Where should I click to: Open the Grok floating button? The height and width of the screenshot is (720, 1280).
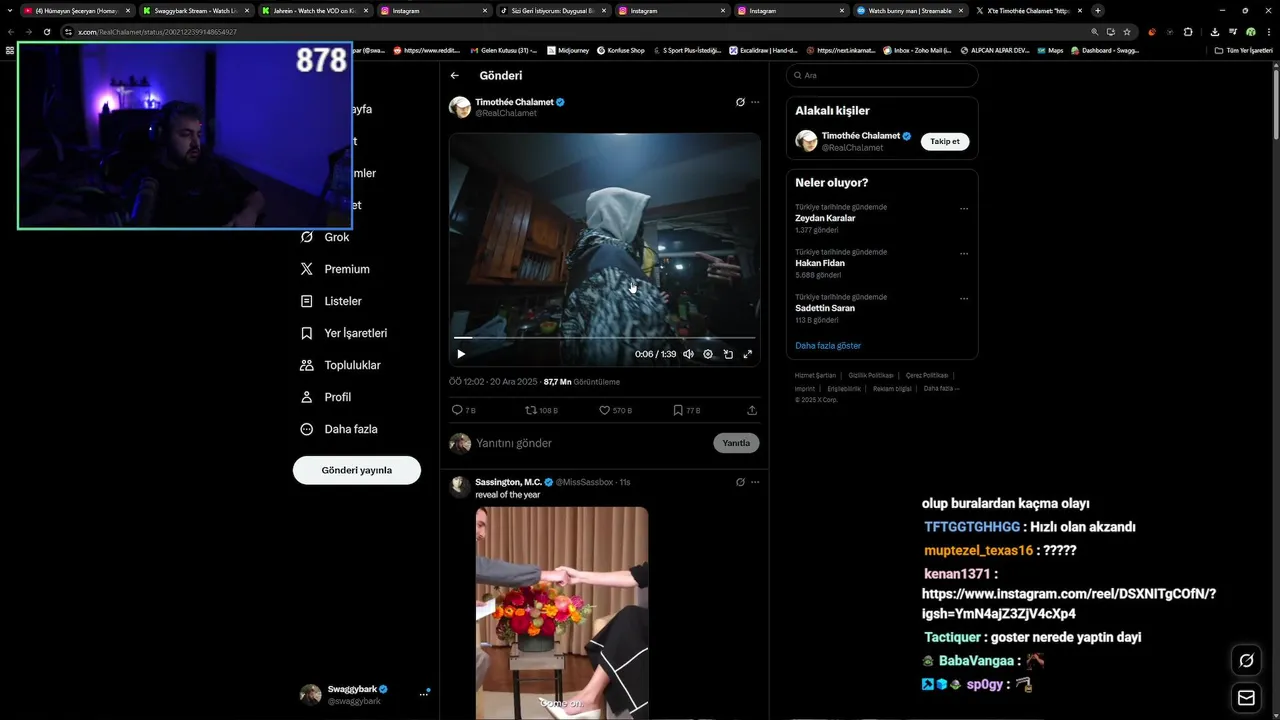click(1246, 660)
